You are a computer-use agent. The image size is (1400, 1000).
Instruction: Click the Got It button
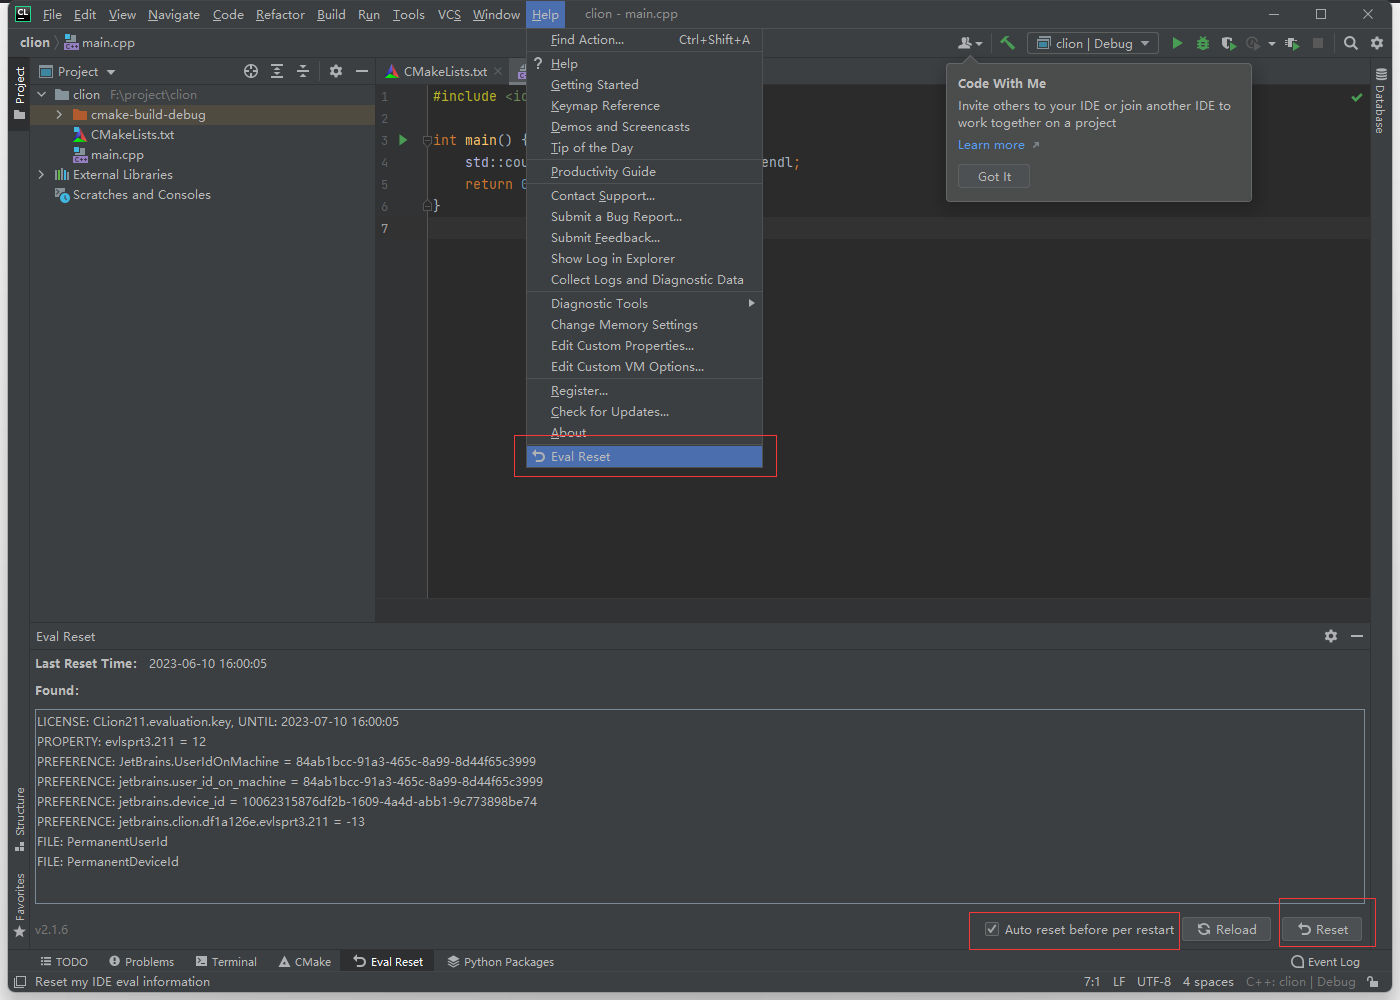994,177
